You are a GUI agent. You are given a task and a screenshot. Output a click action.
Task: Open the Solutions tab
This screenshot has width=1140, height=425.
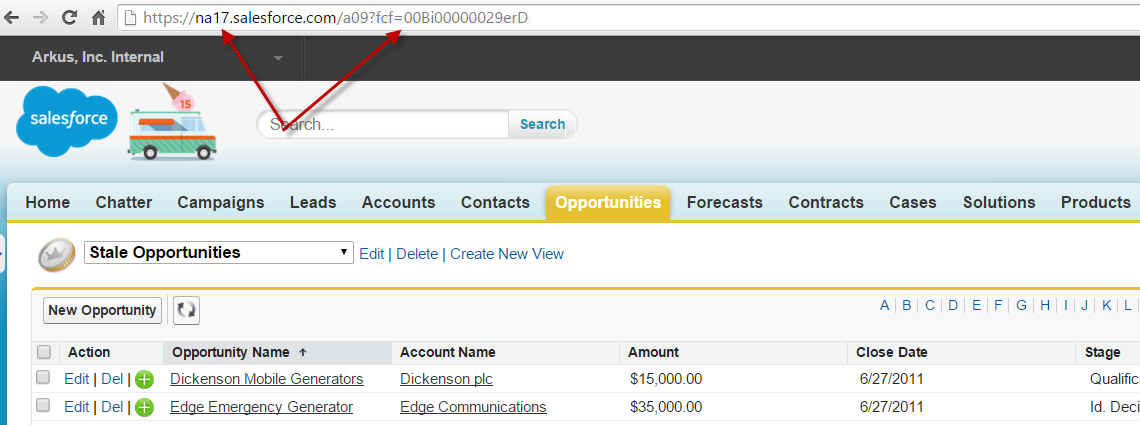(x=999, y=202)
